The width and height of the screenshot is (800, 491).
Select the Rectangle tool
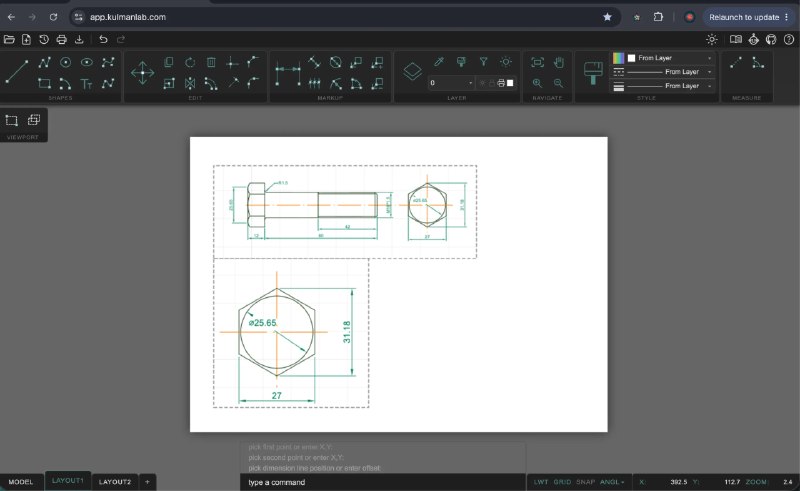tap(44, 83)
